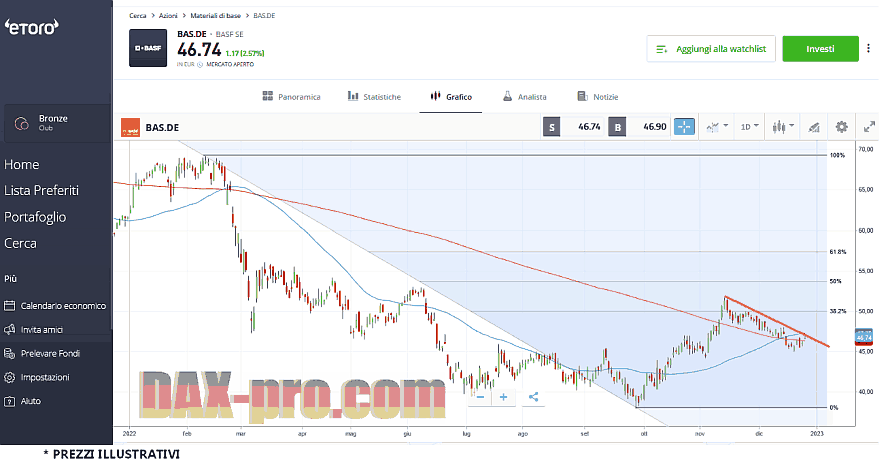Zoom out chart with minus button
This screenshot has height=462, width=879.
(x=480, y=397)
